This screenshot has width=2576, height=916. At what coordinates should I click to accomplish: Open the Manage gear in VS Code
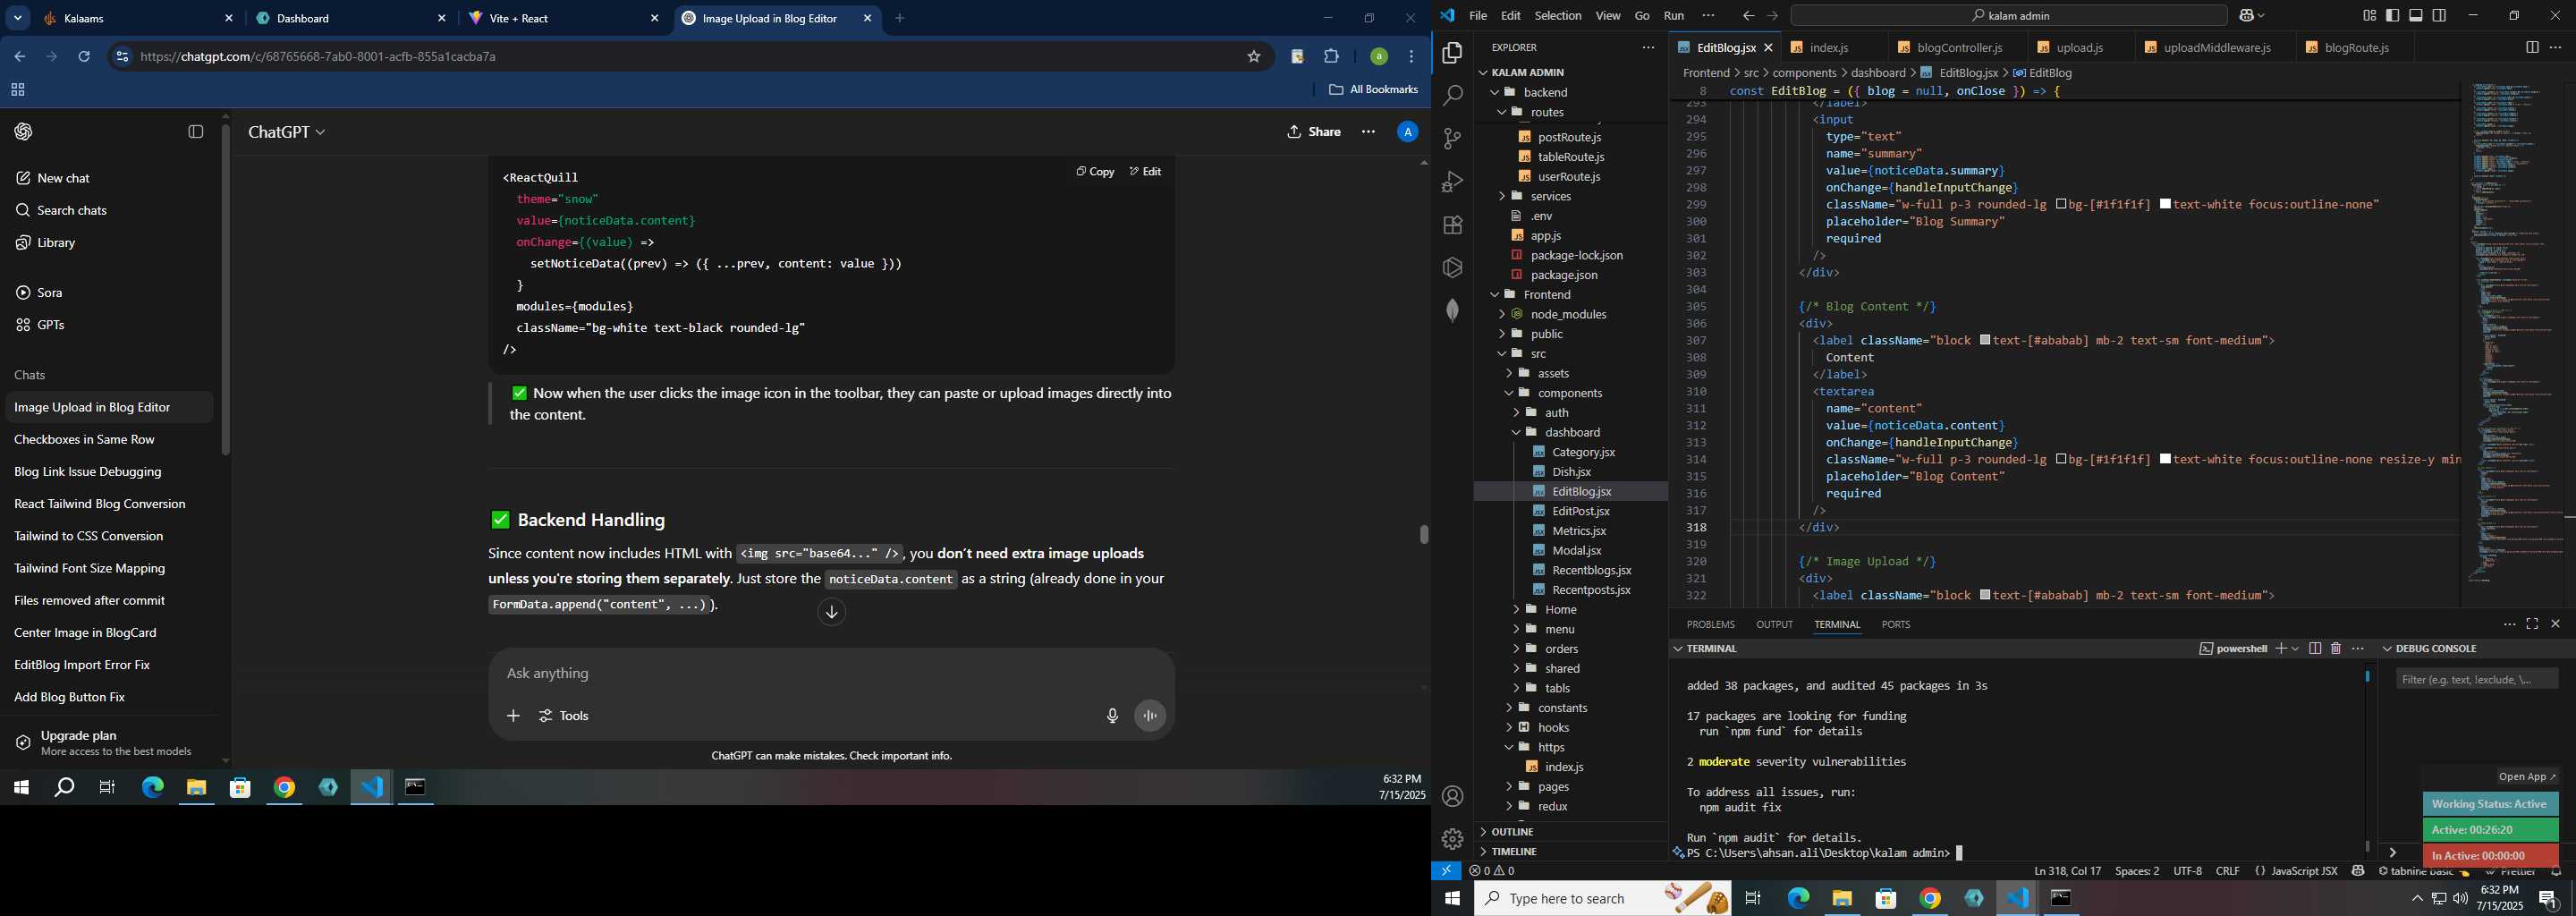pos(1452,839)
